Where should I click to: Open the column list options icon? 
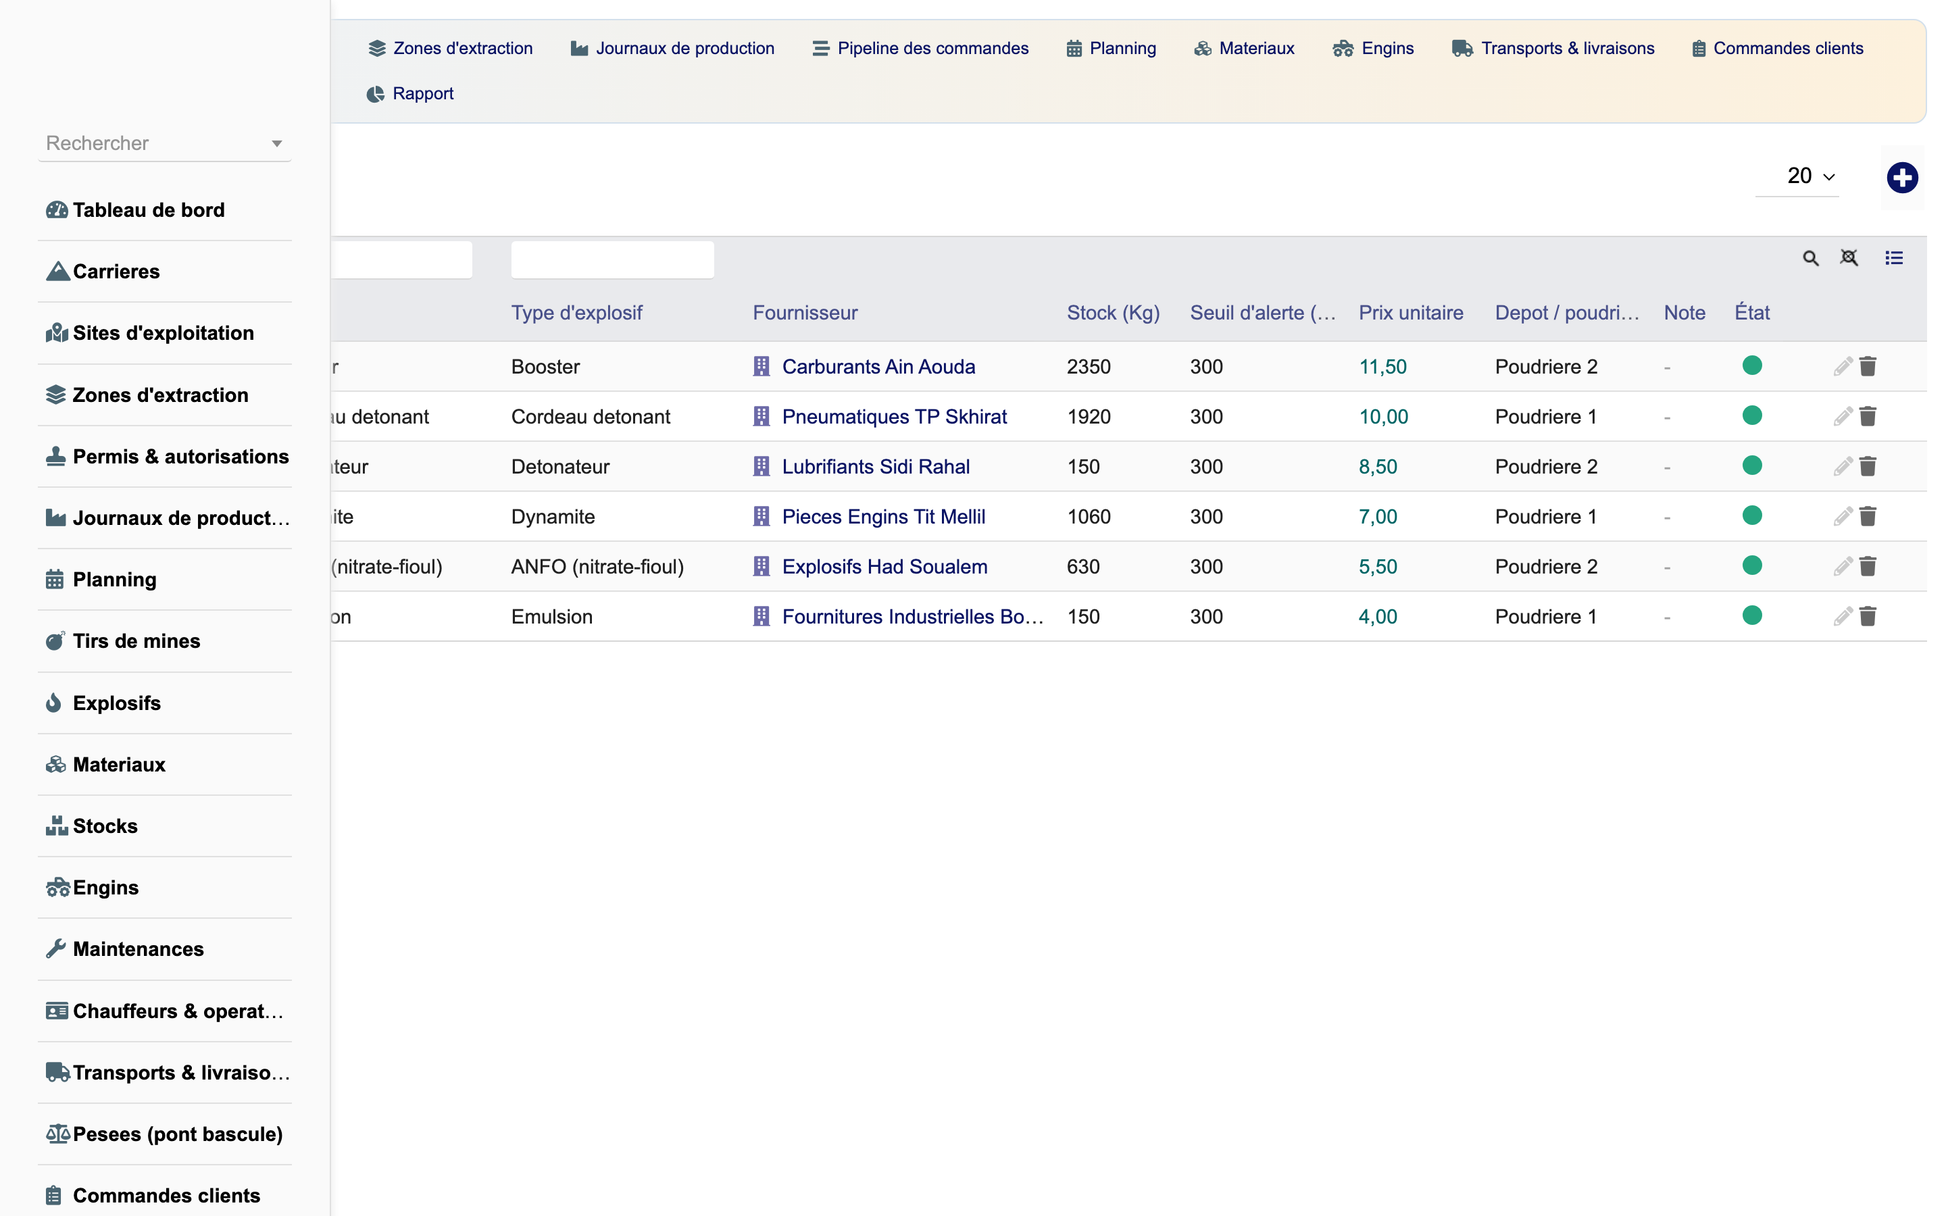click(x=1894, y=258)
